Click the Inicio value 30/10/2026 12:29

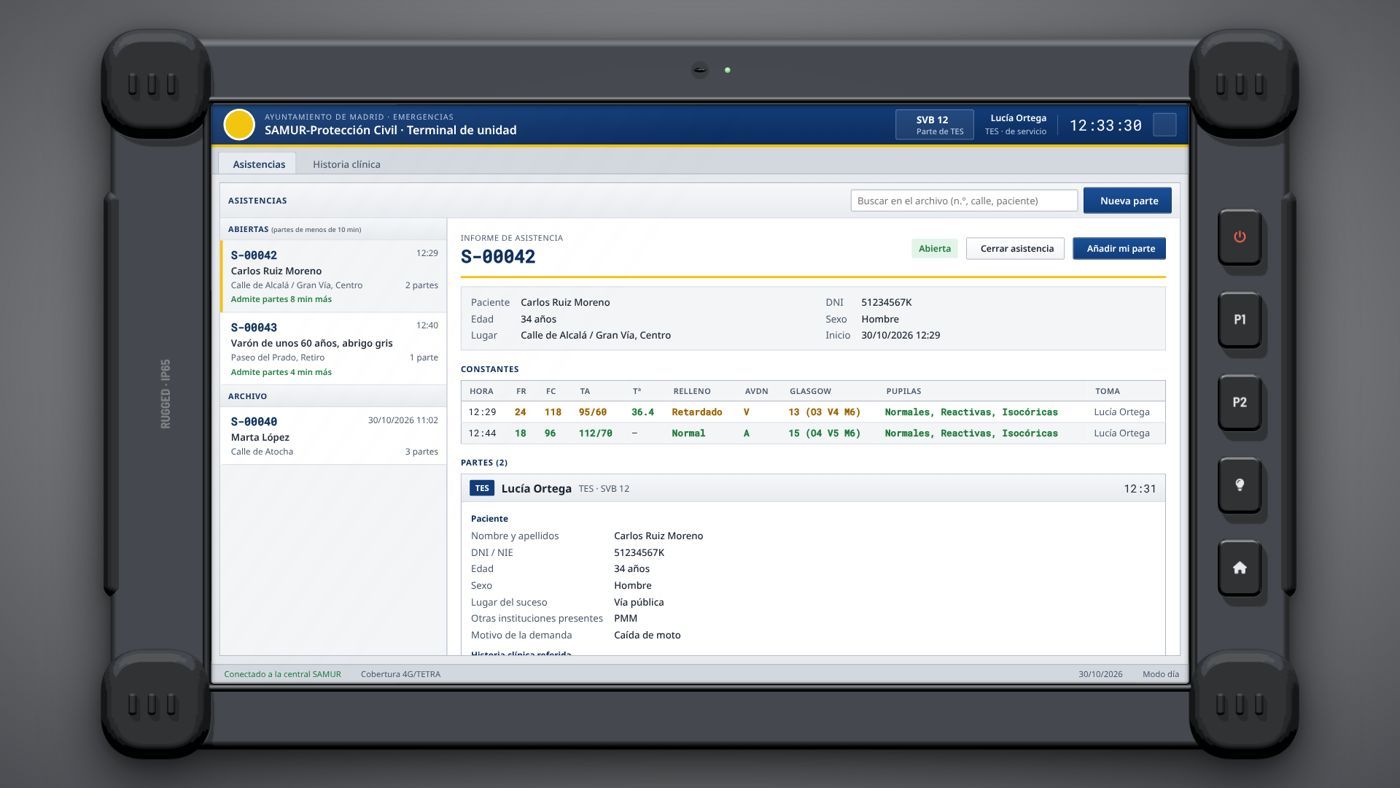coord(900,335)
